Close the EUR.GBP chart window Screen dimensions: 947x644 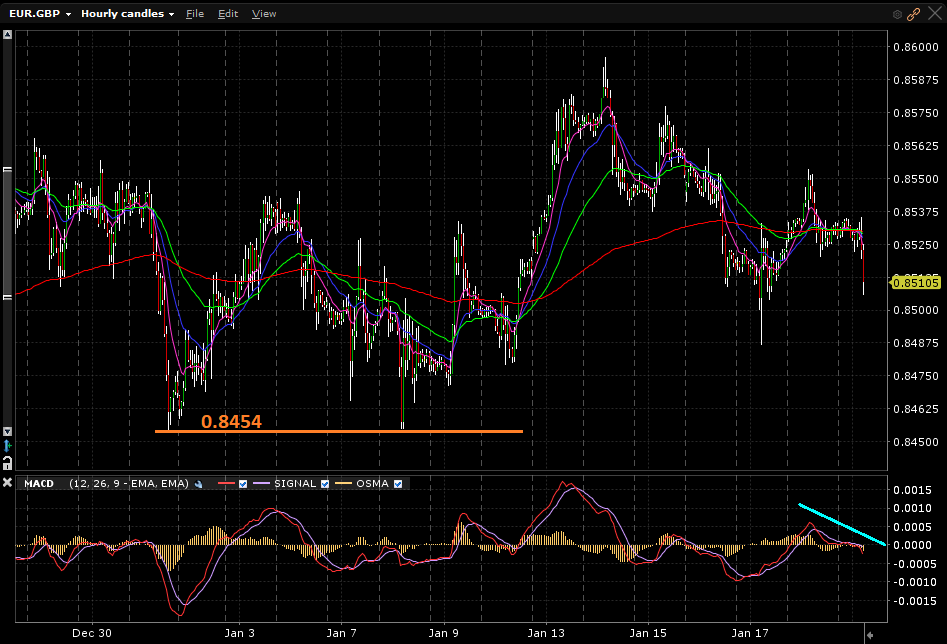tap(934, 13)
